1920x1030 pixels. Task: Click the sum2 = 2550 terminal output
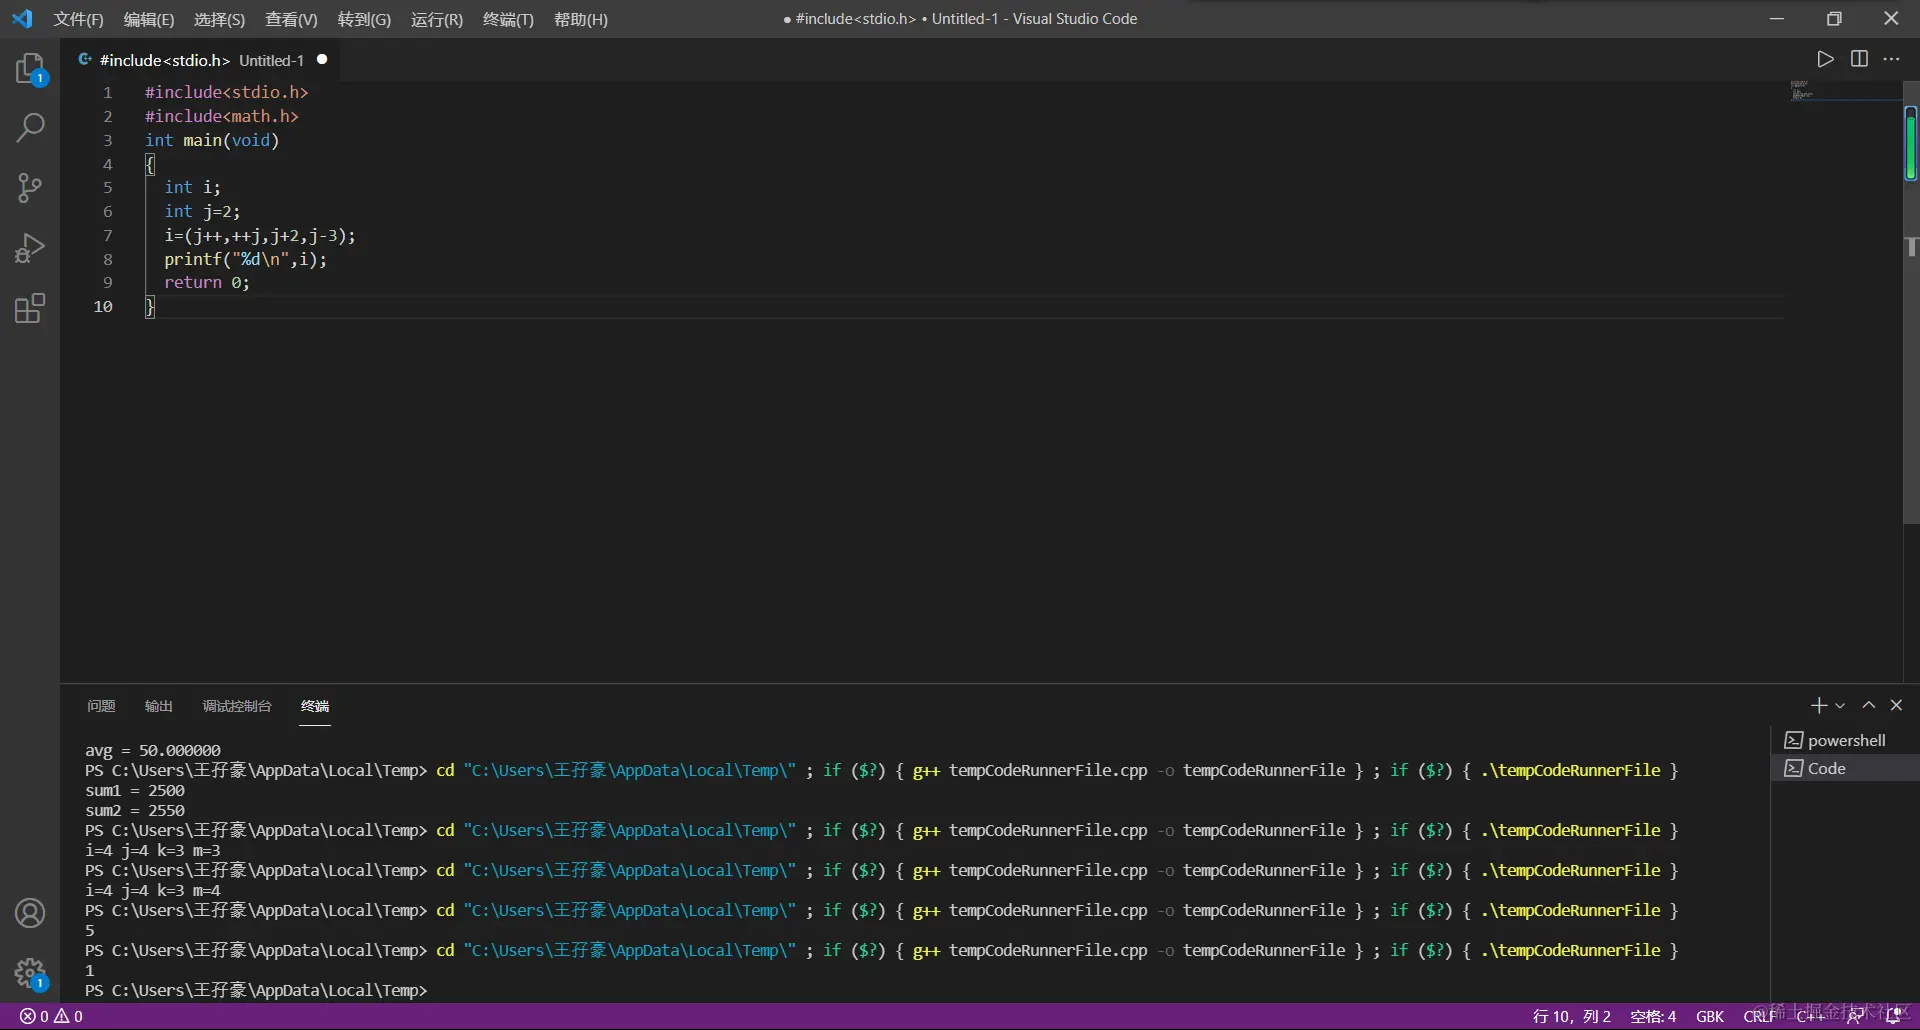pos(135,810)
